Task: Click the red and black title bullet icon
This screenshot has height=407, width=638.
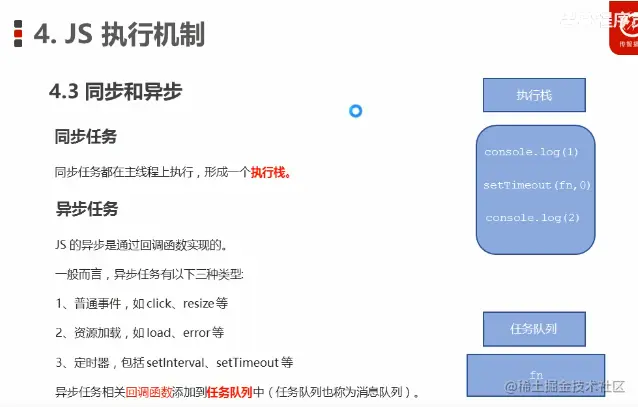Action: (18, 33)
